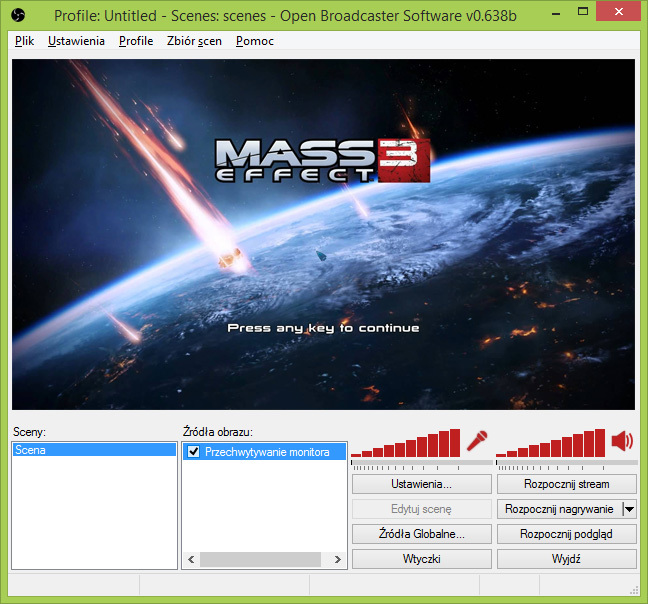
Task: Open Źródła Globalne... dialog
Action: click(x=422, y=534)
